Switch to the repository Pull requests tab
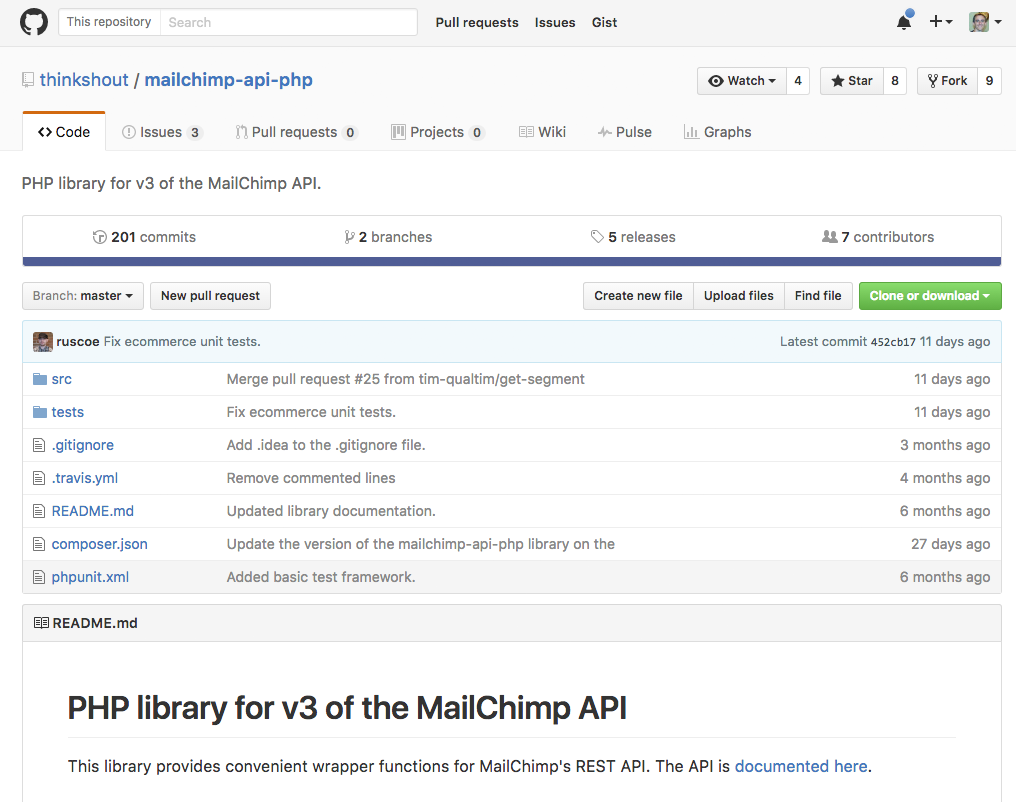 296,132
